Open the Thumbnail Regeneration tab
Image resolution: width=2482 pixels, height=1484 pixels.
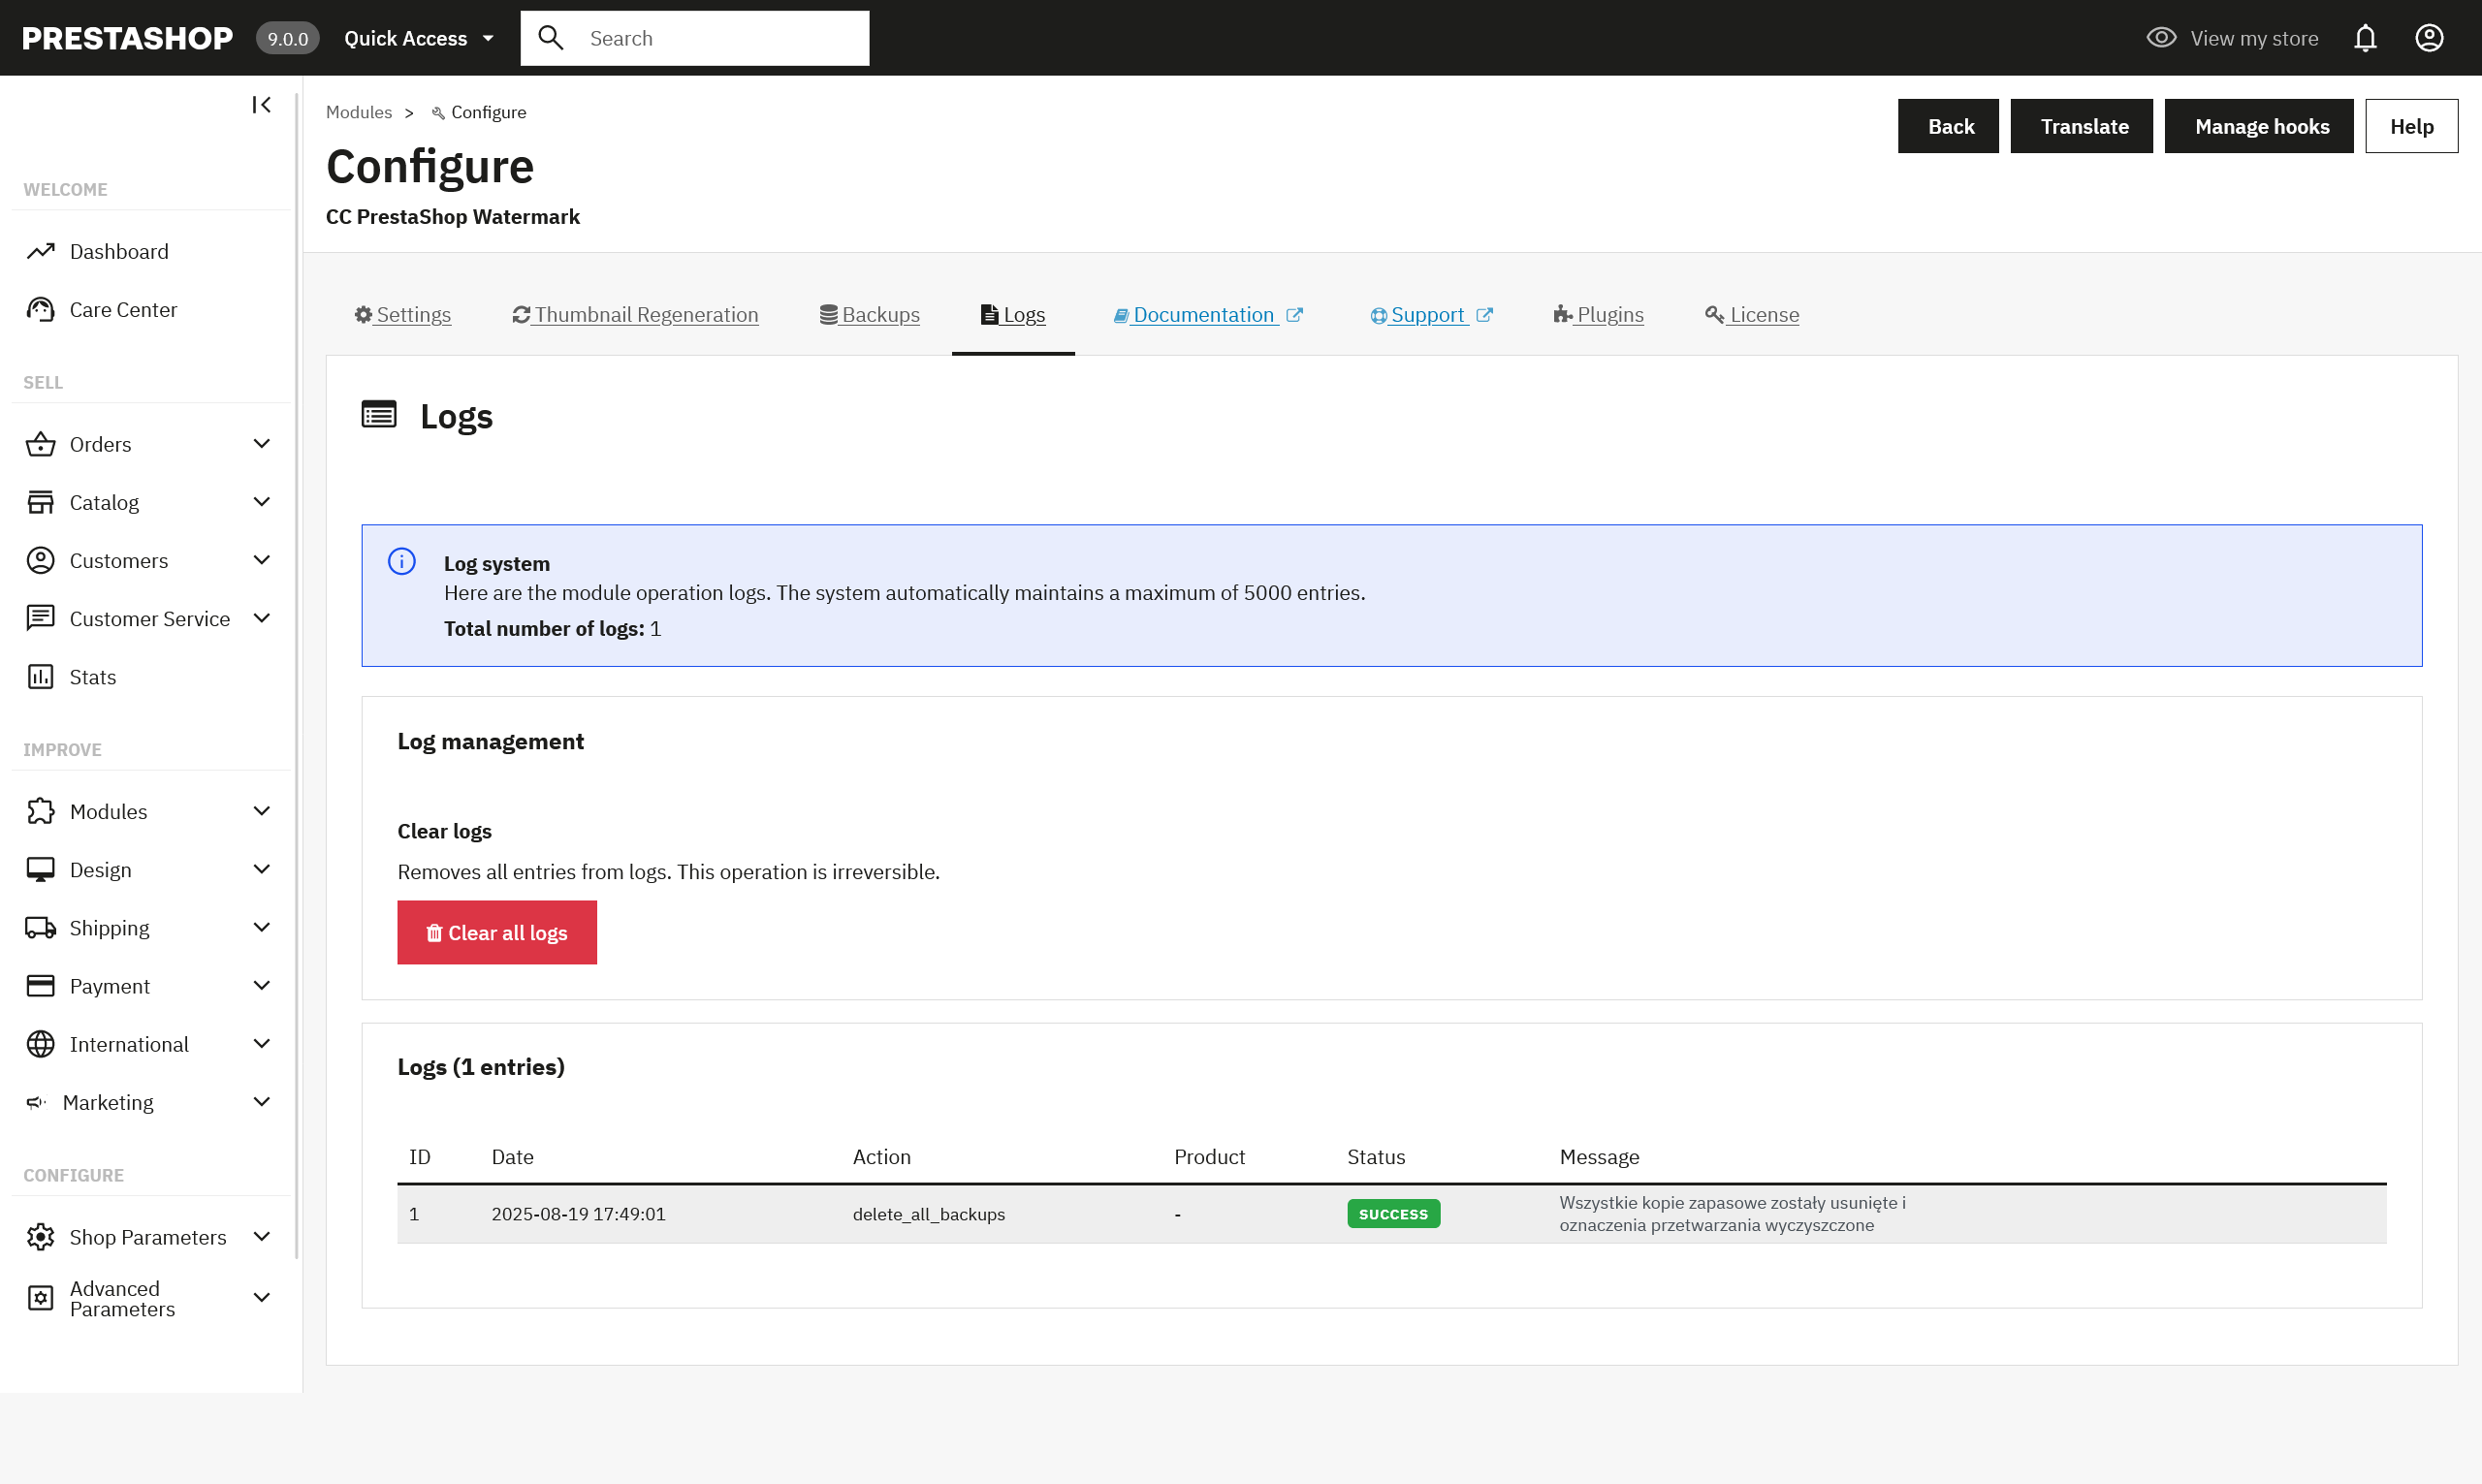point(635,315)
